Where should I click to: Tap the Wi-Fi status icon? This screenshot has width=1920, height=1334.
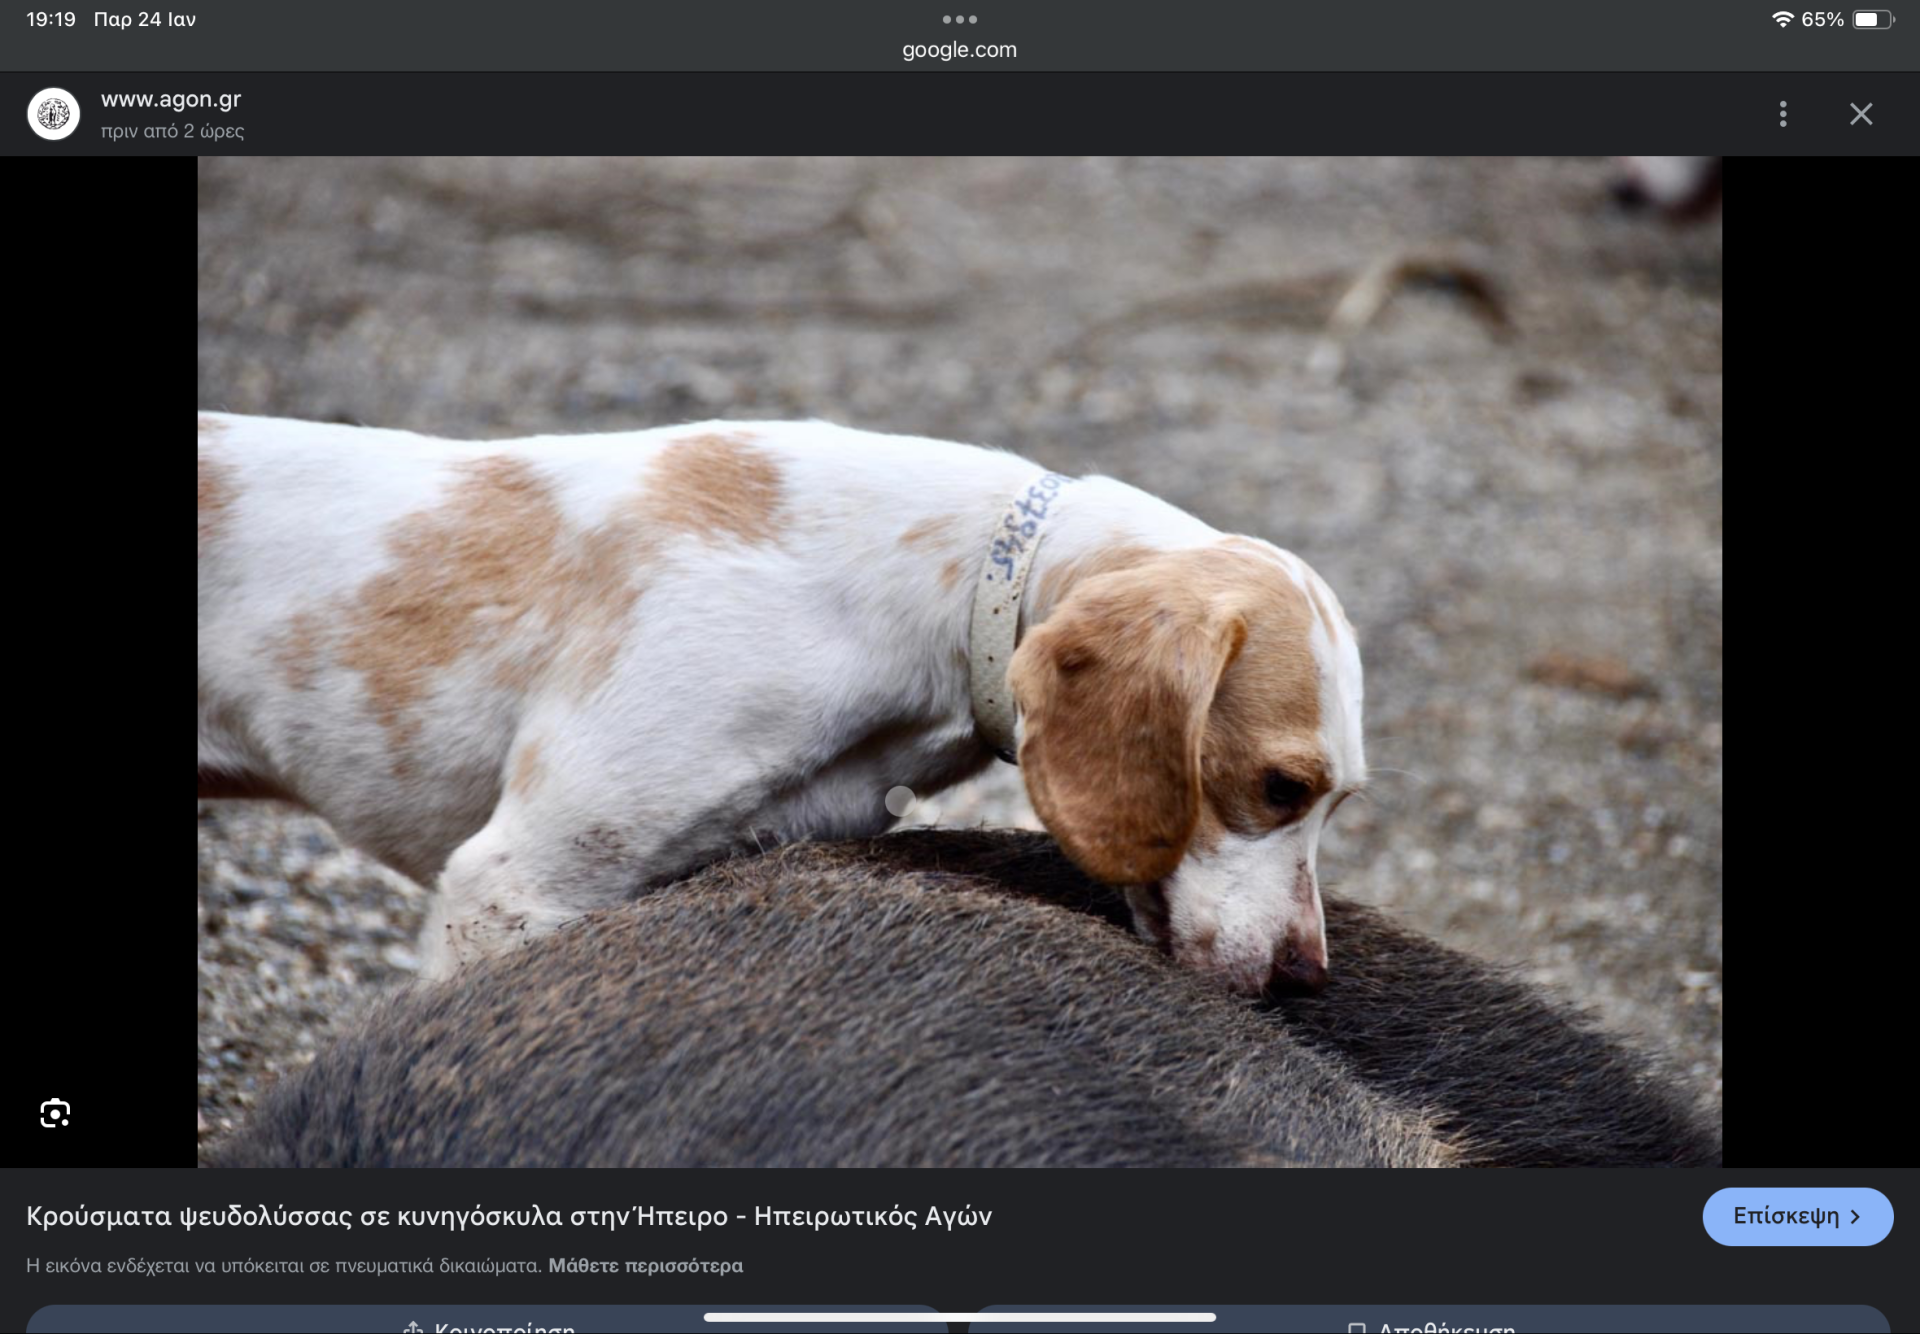1781,20
